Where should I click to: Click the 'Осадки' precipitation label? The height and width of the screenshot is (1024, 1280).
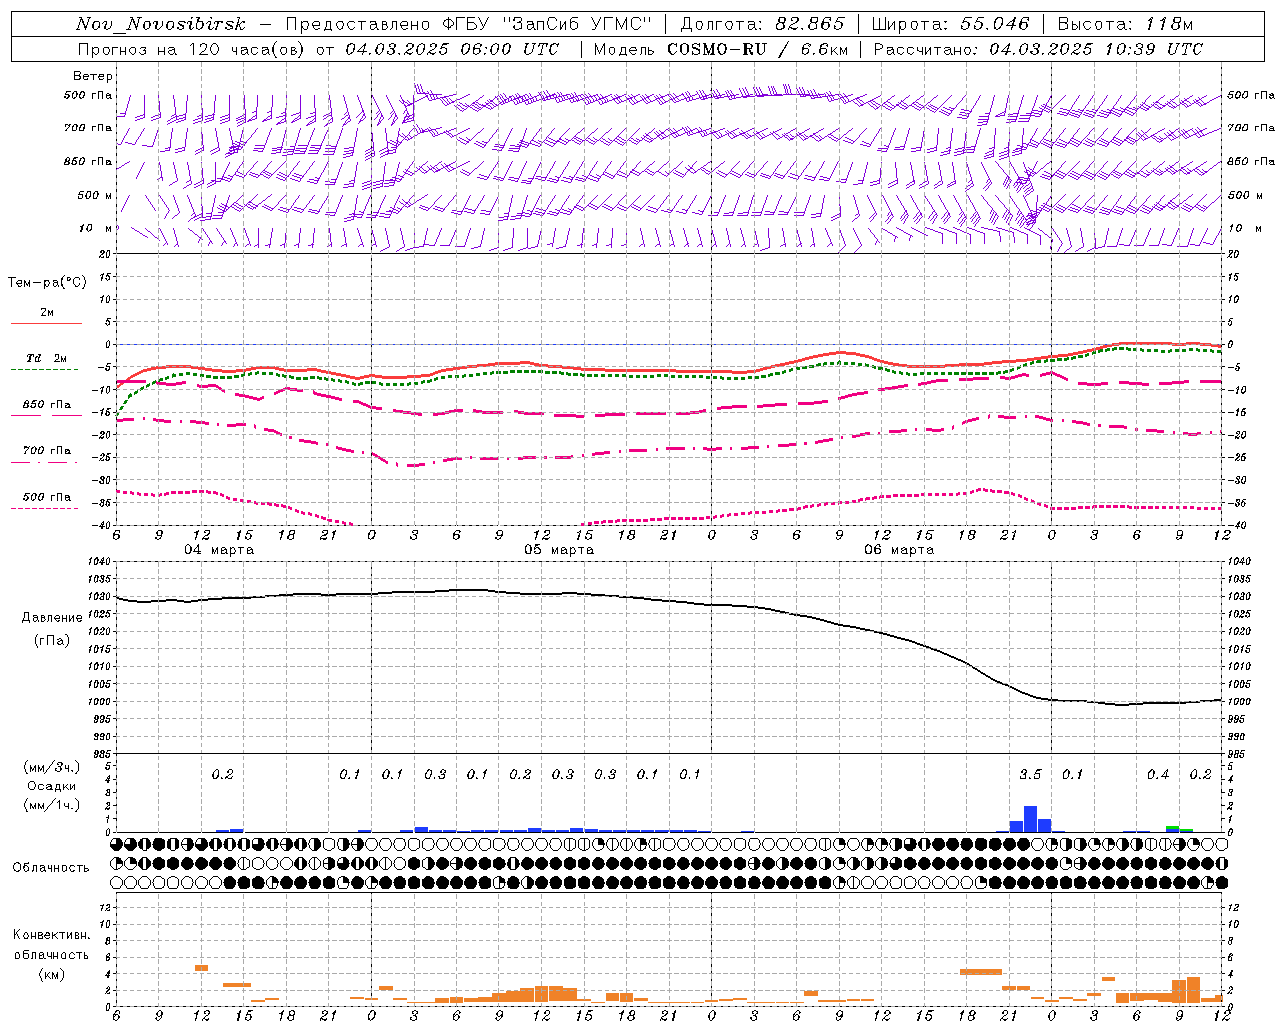pyautogui.click(x=52, y=786)
